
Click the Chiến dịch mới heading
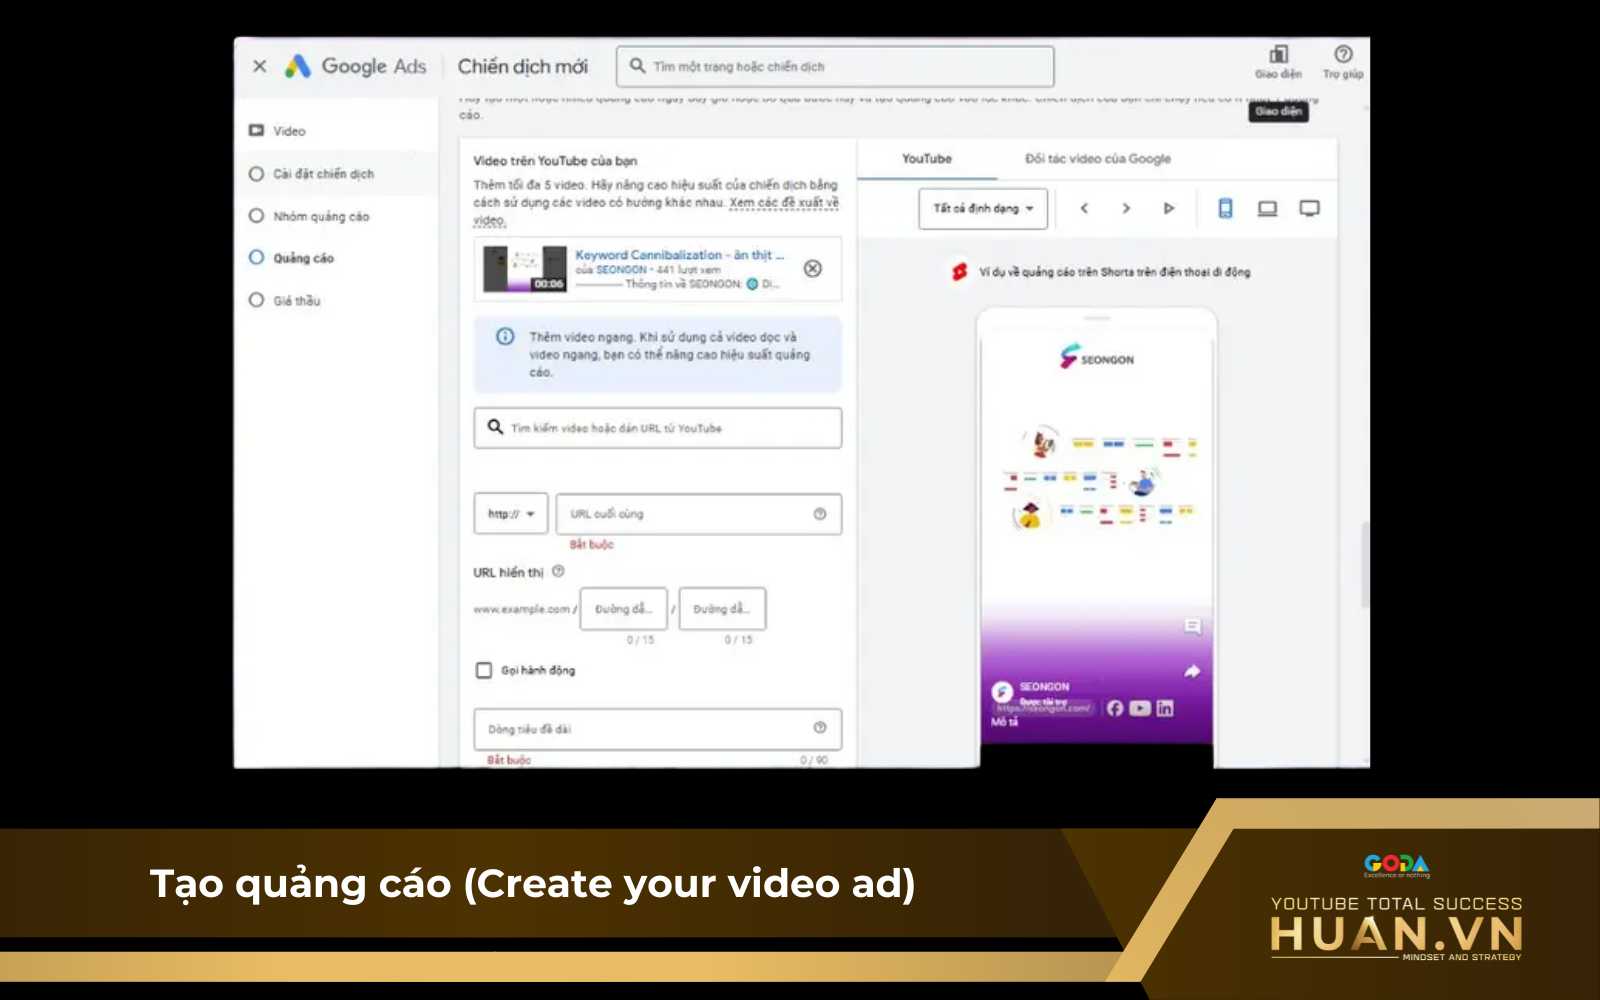522,66
